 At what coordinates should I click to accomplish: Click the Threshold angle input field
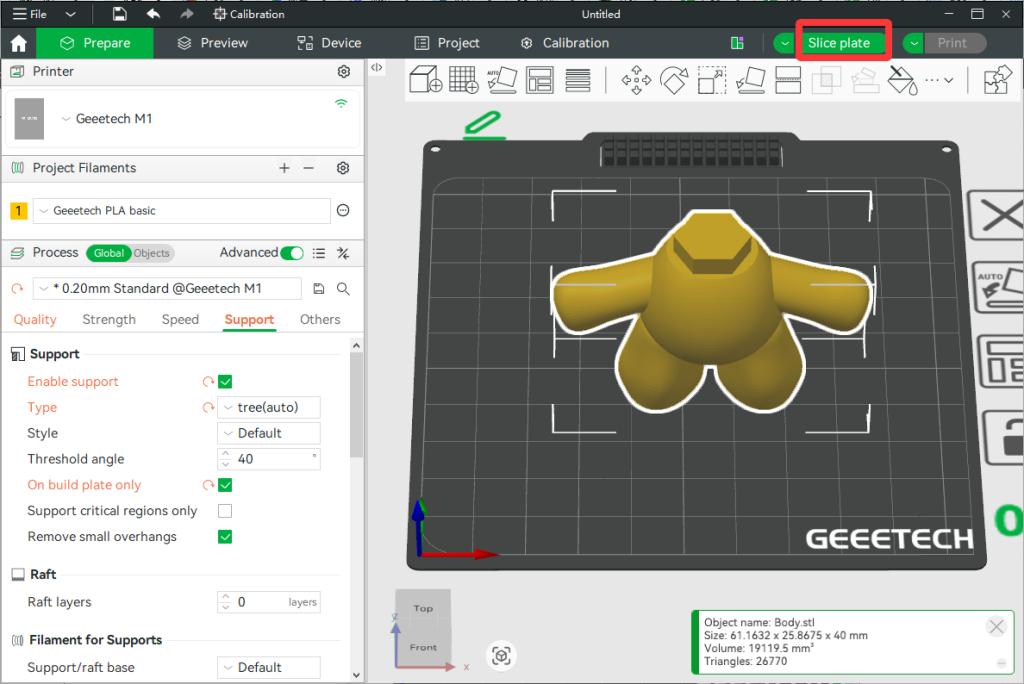(271, 459)
